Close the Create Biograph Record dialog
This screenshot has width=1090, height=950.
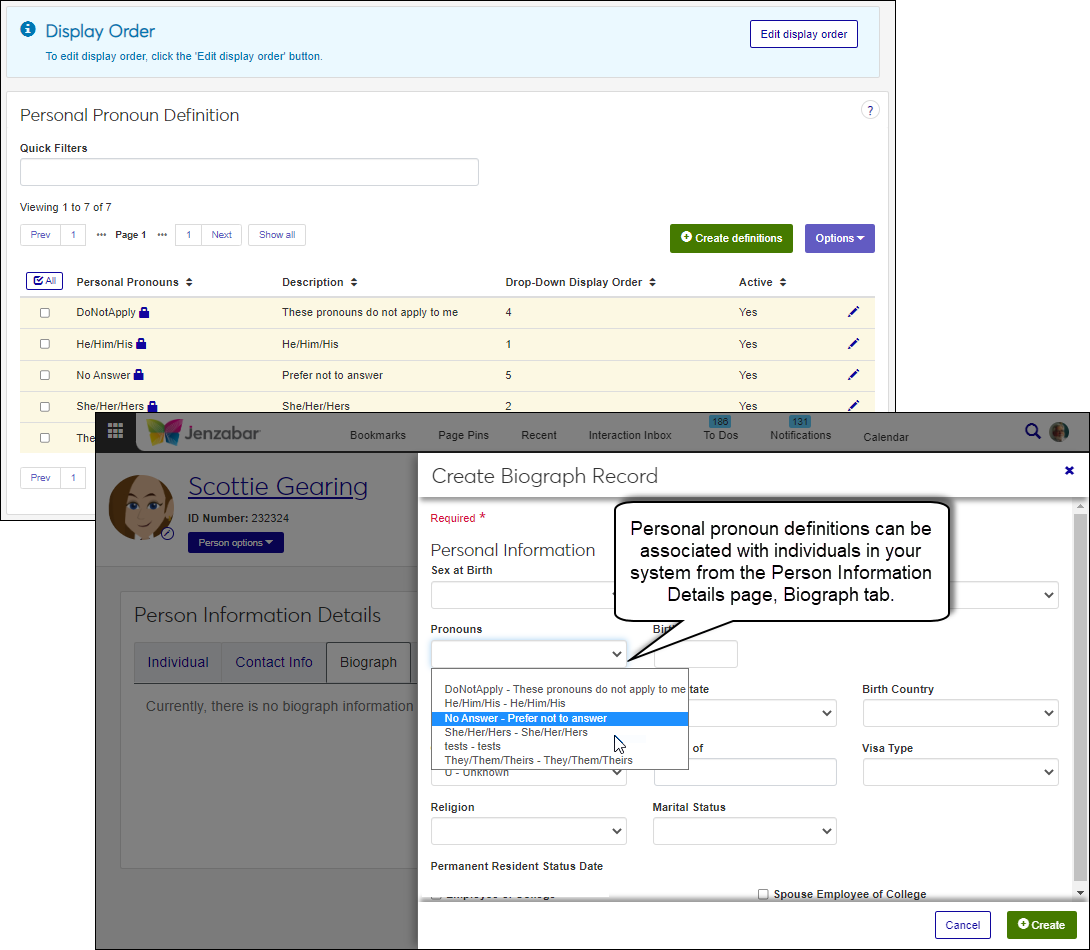coord(1069,470)
